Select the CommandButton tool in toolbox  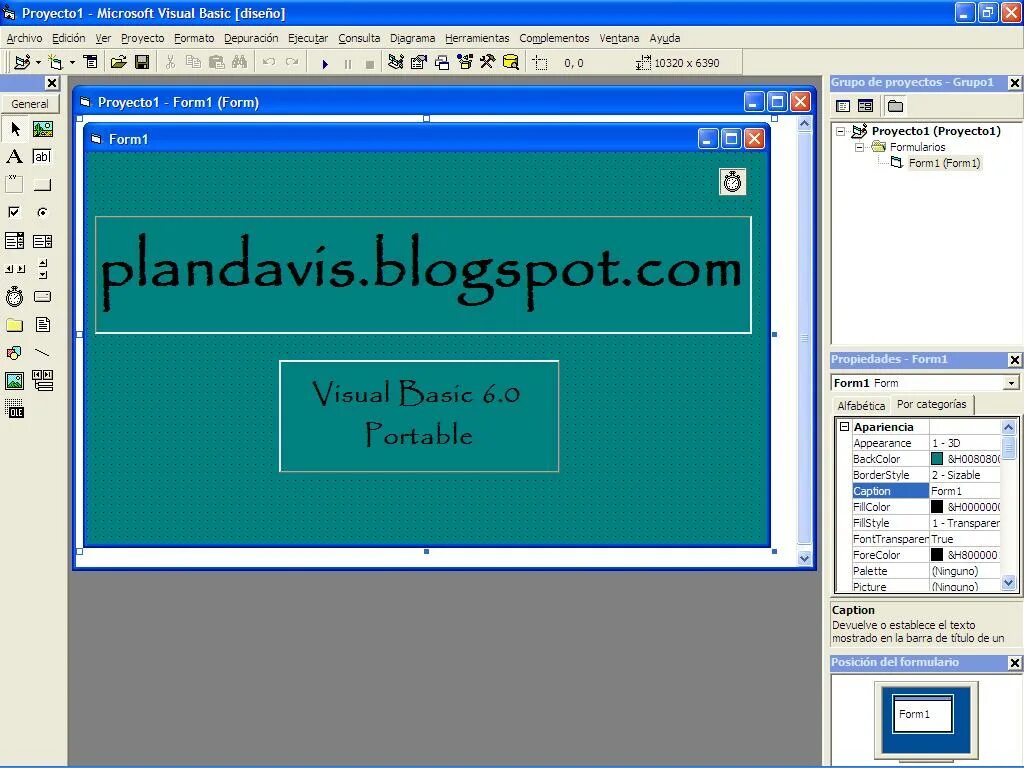tap(43, 184)
